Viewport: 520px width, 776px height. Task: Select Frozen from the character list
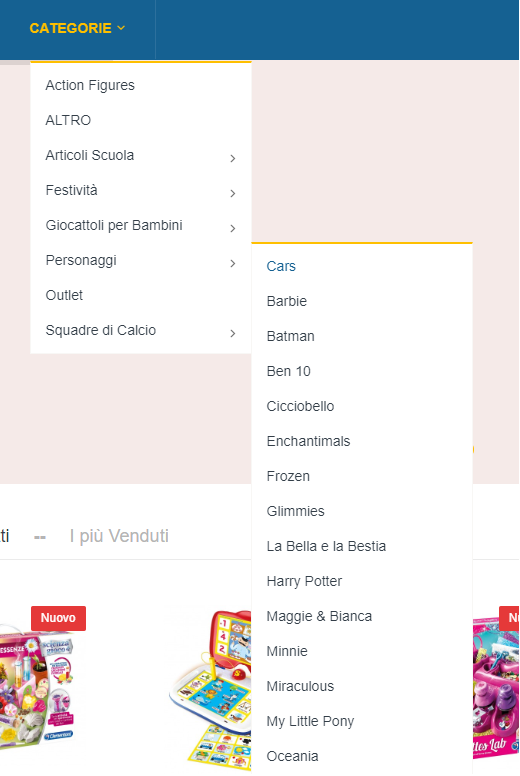pyautogui.click(x=288, y=477)
